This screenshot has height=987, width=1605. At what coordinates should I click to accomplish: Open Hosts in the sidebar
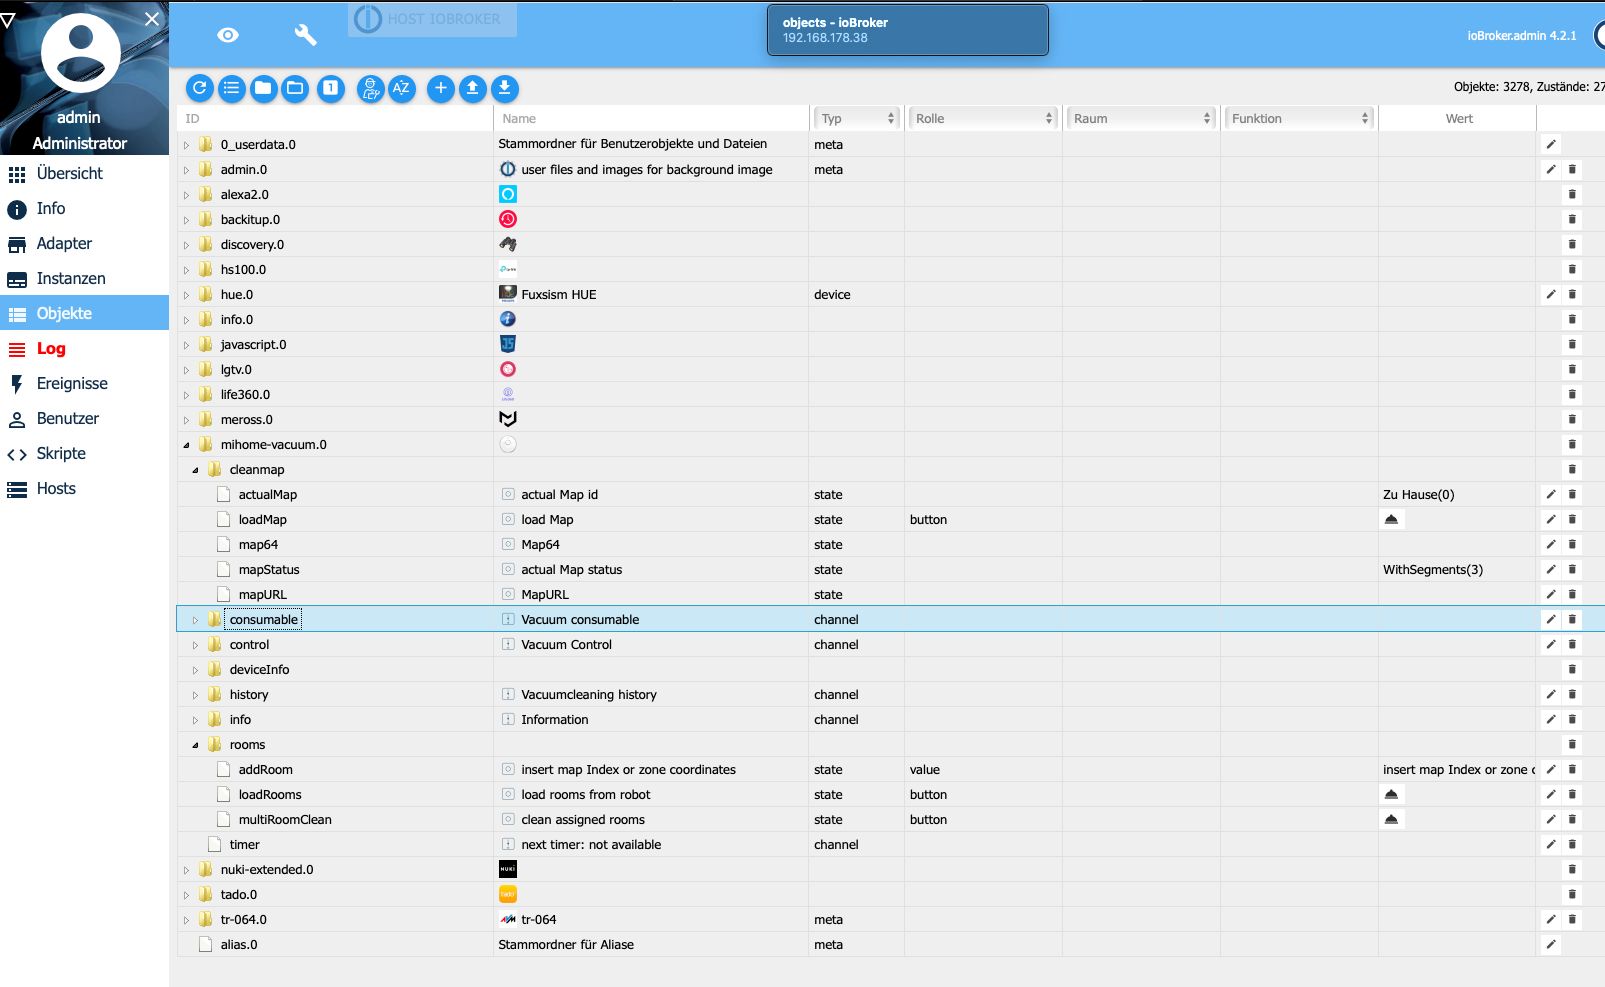pyautogui.click(x=84, y=488)
